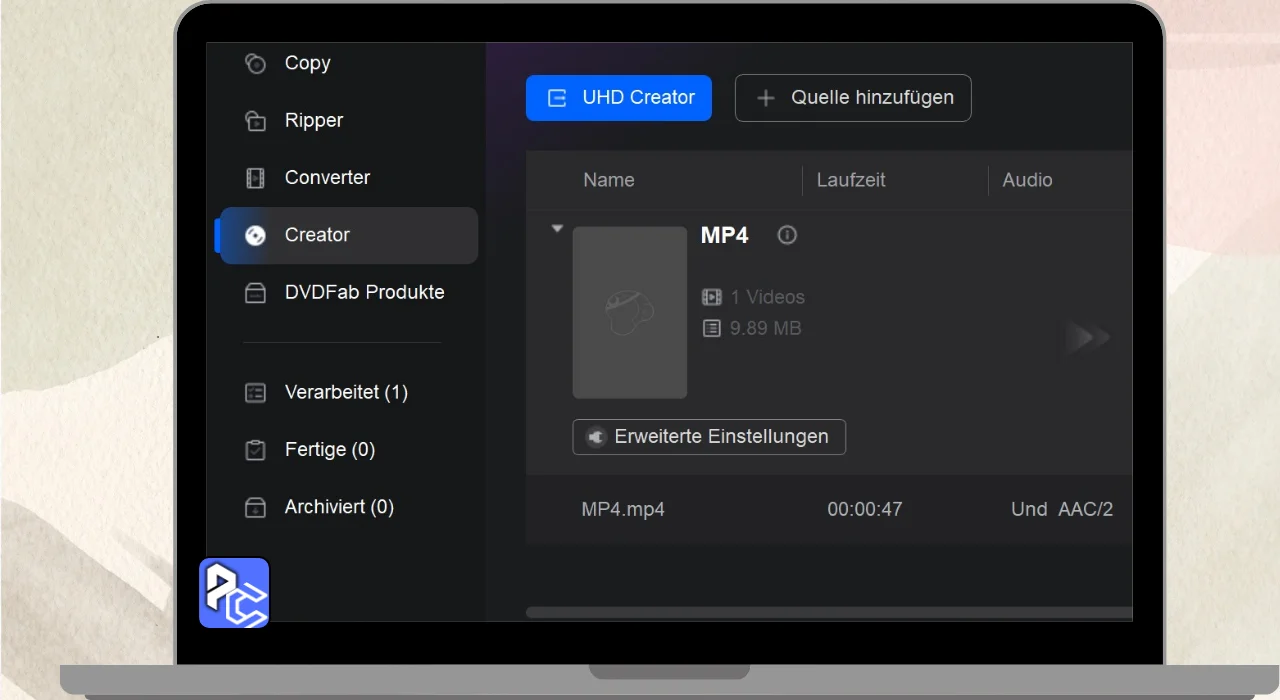Click the wrench icon in Erweiterte Einstellungen
This screenshot has width=1280, height=700.
click(596, 437)
